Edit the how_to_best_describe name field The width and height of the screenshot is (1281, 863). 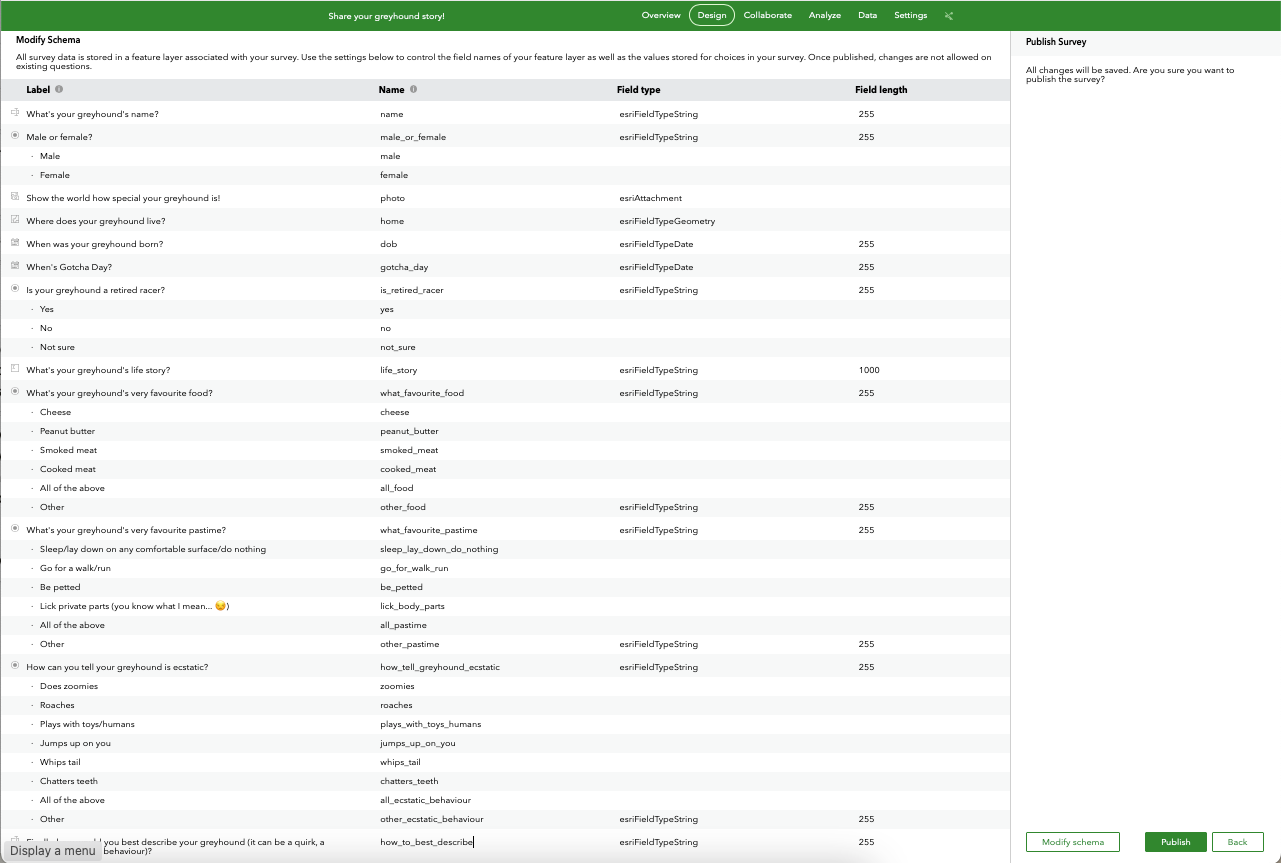click(495, 842)
